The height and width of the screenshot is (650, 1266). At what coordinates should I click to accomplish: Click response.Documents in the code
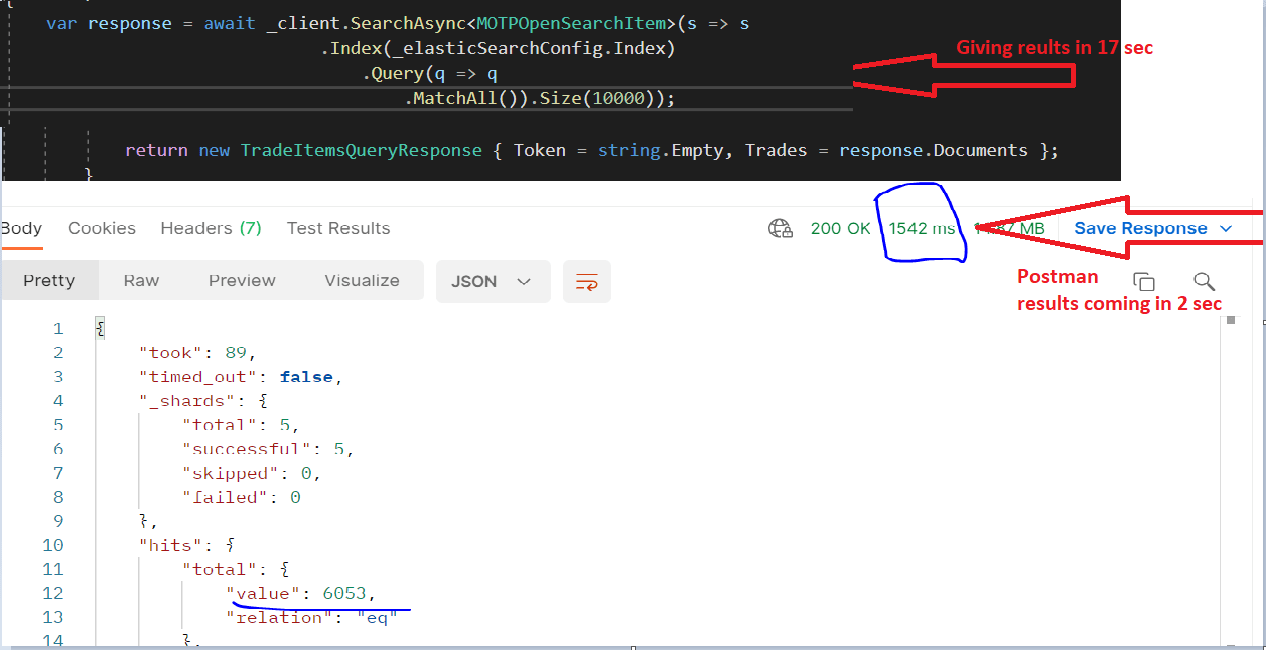[x=933, y=150]
